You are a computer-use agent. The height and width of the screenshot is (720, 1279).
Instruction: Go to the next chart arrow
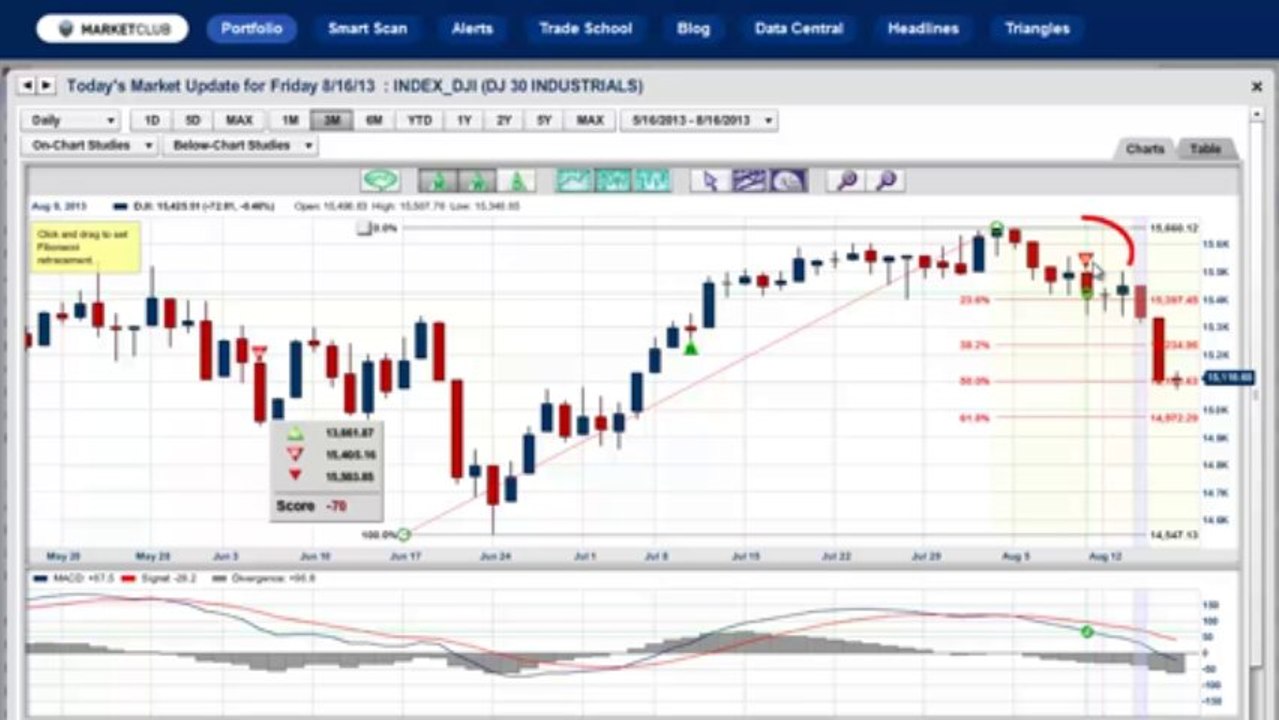(x=46, y=86)
